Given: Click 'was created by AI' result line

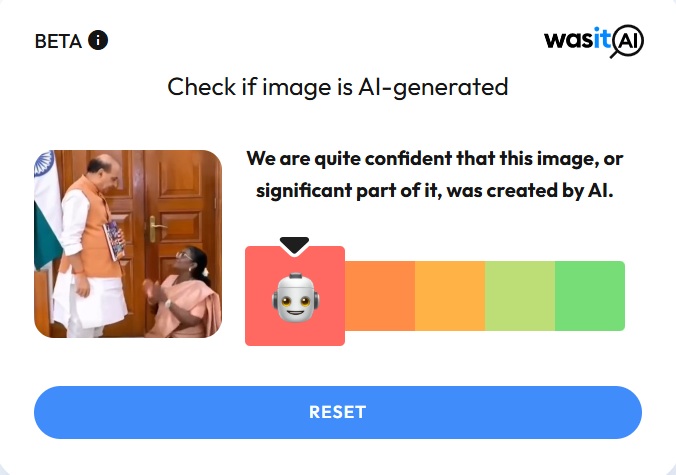Looking at the screenshot, I should click(530, 191).
